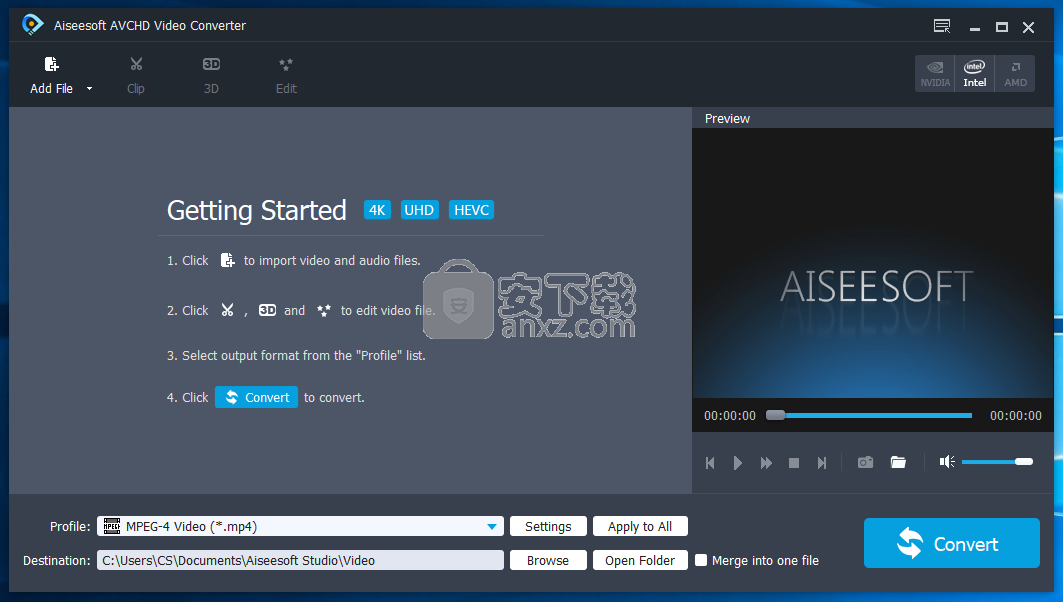The image size is (1063, 602).
Task: Take a snapshot with camera icon
Action: point(865,462)
